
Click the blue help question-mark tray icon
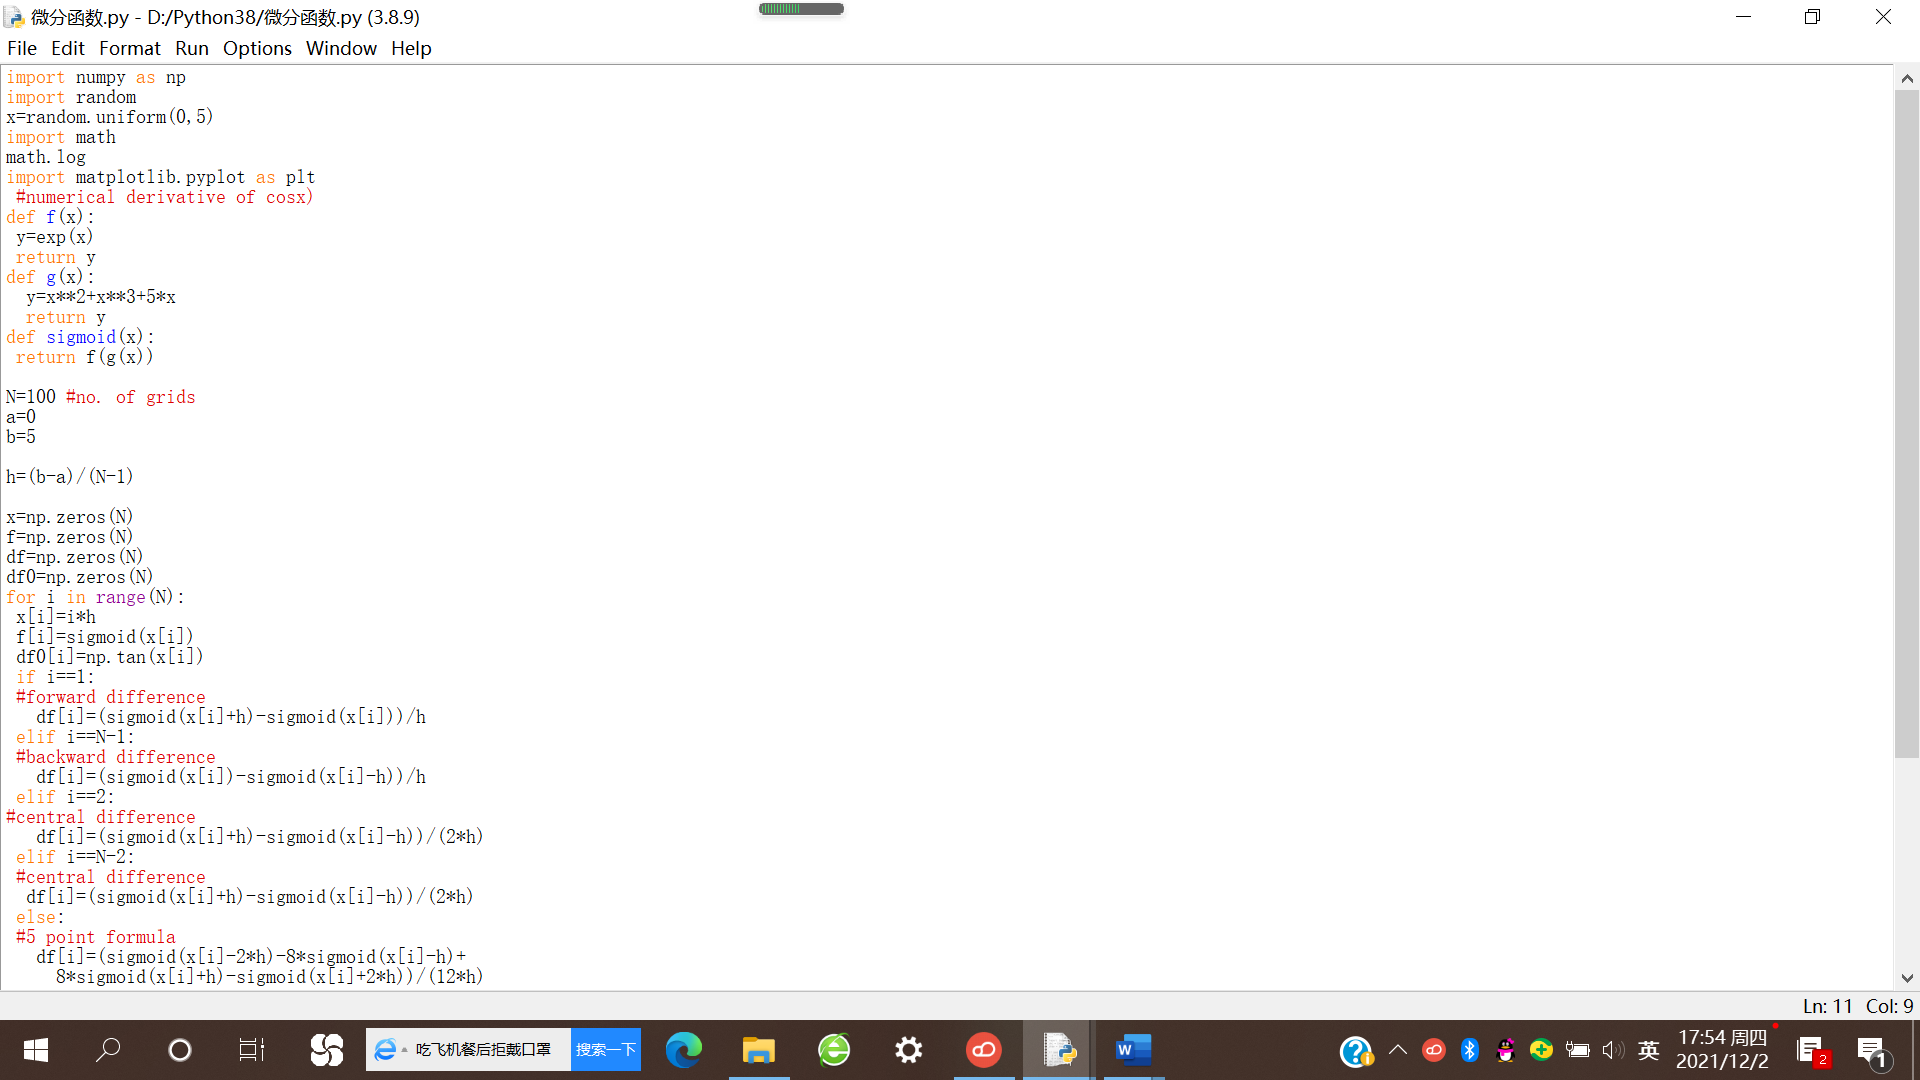[1356, 1051]
